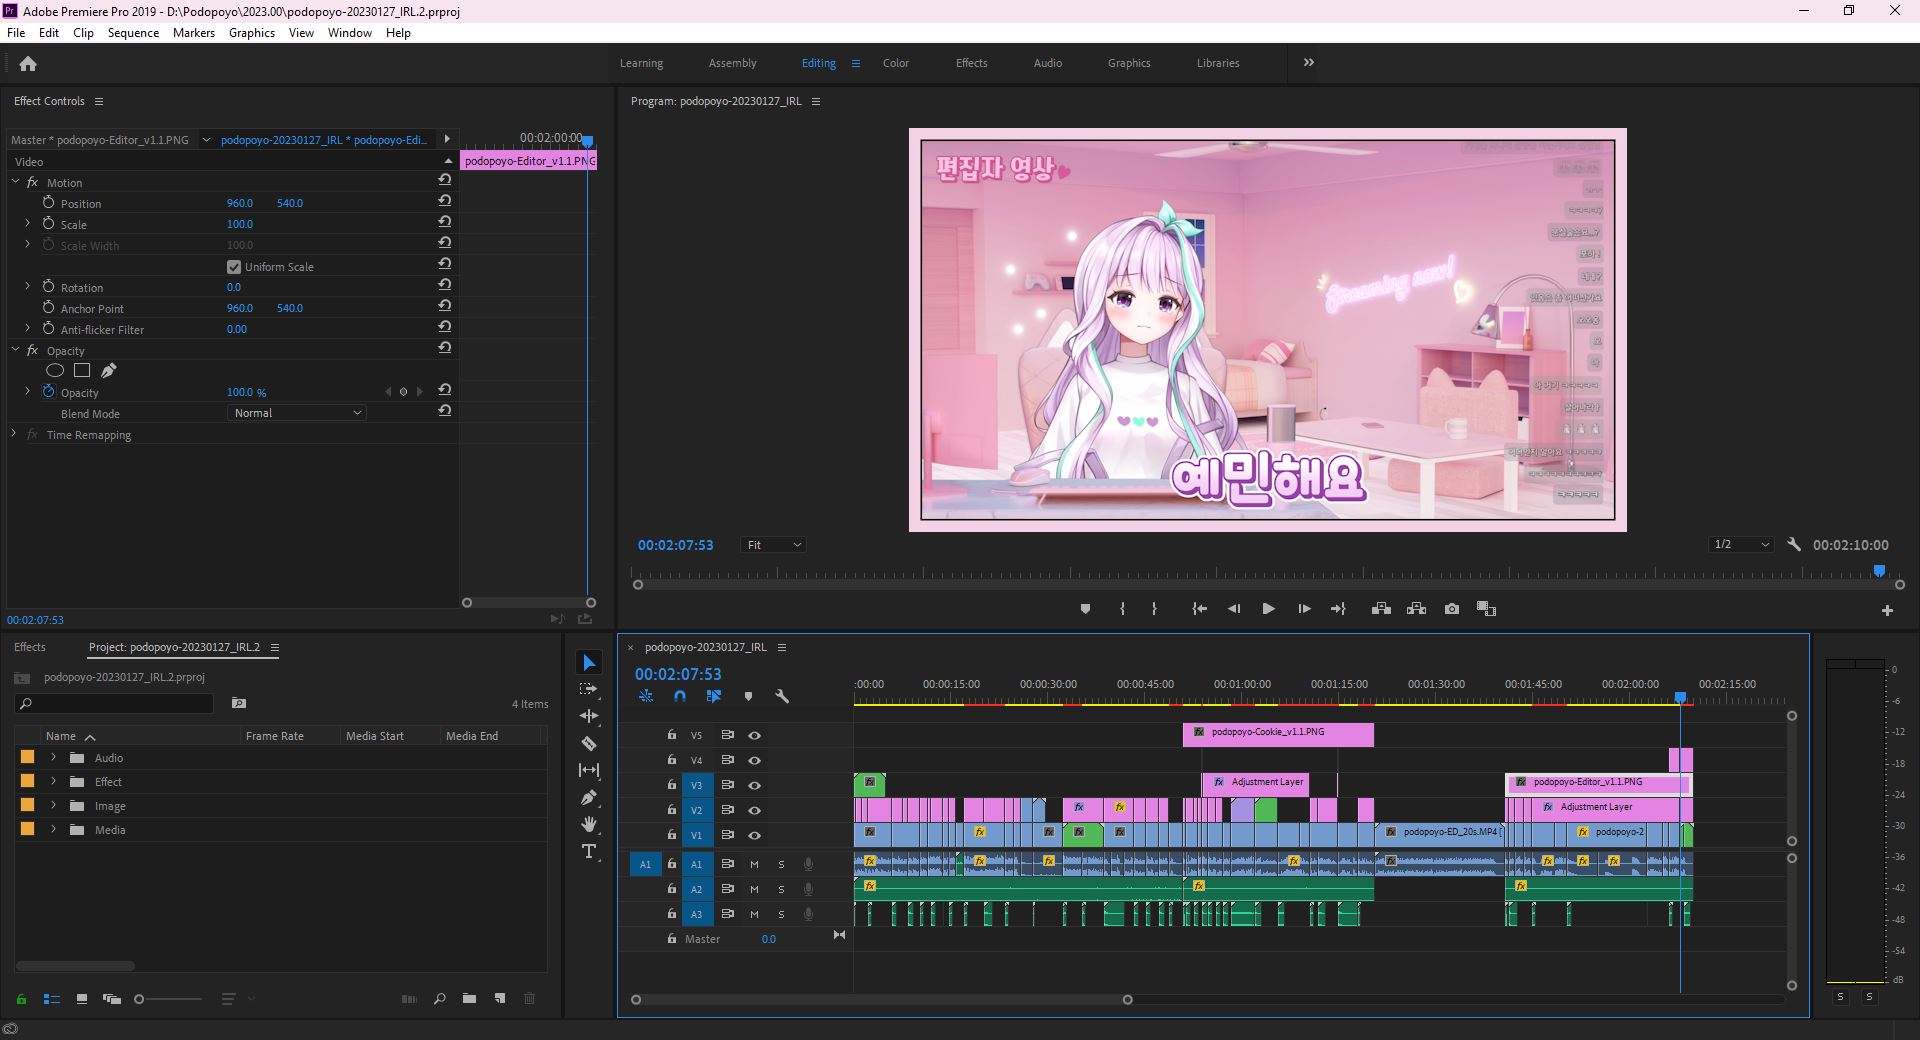Toggle Linked Selection in timeline
Image resolution: width=1920 pixels, height=1040 pixels.
pyautogui.click(x=714, y=696)
